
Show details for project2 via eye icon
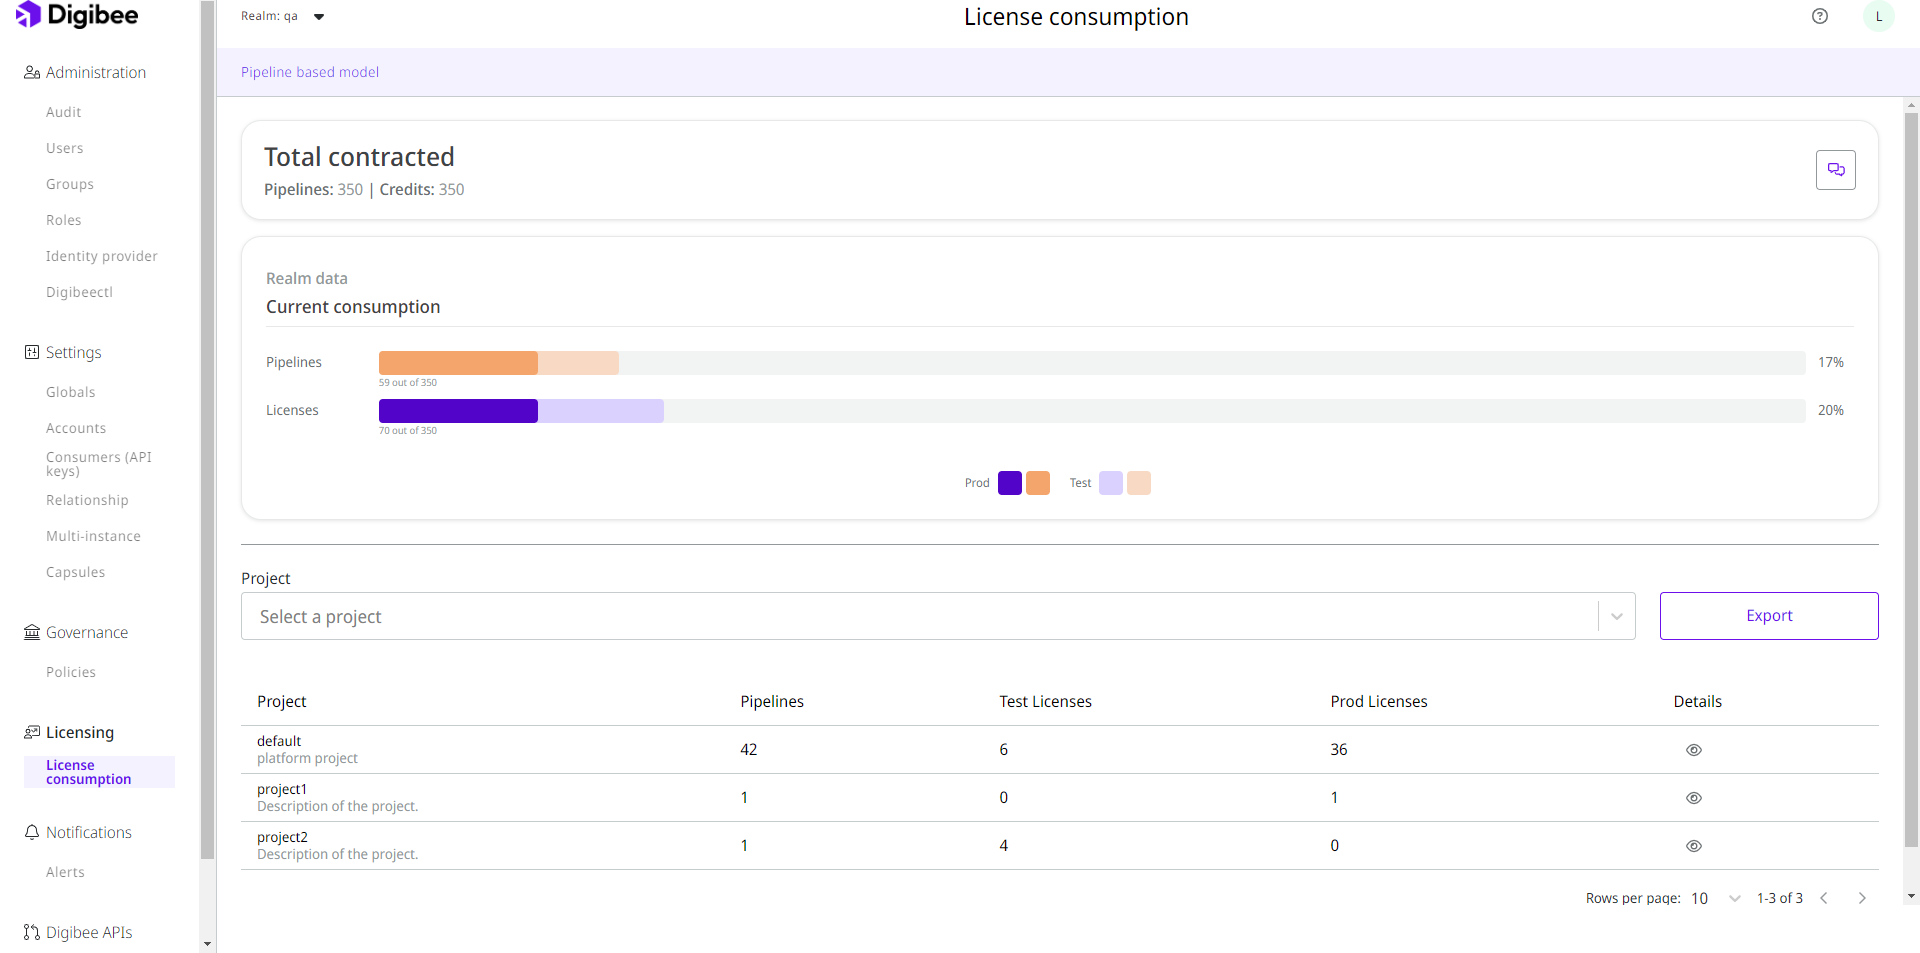[x=1693, y=846]
